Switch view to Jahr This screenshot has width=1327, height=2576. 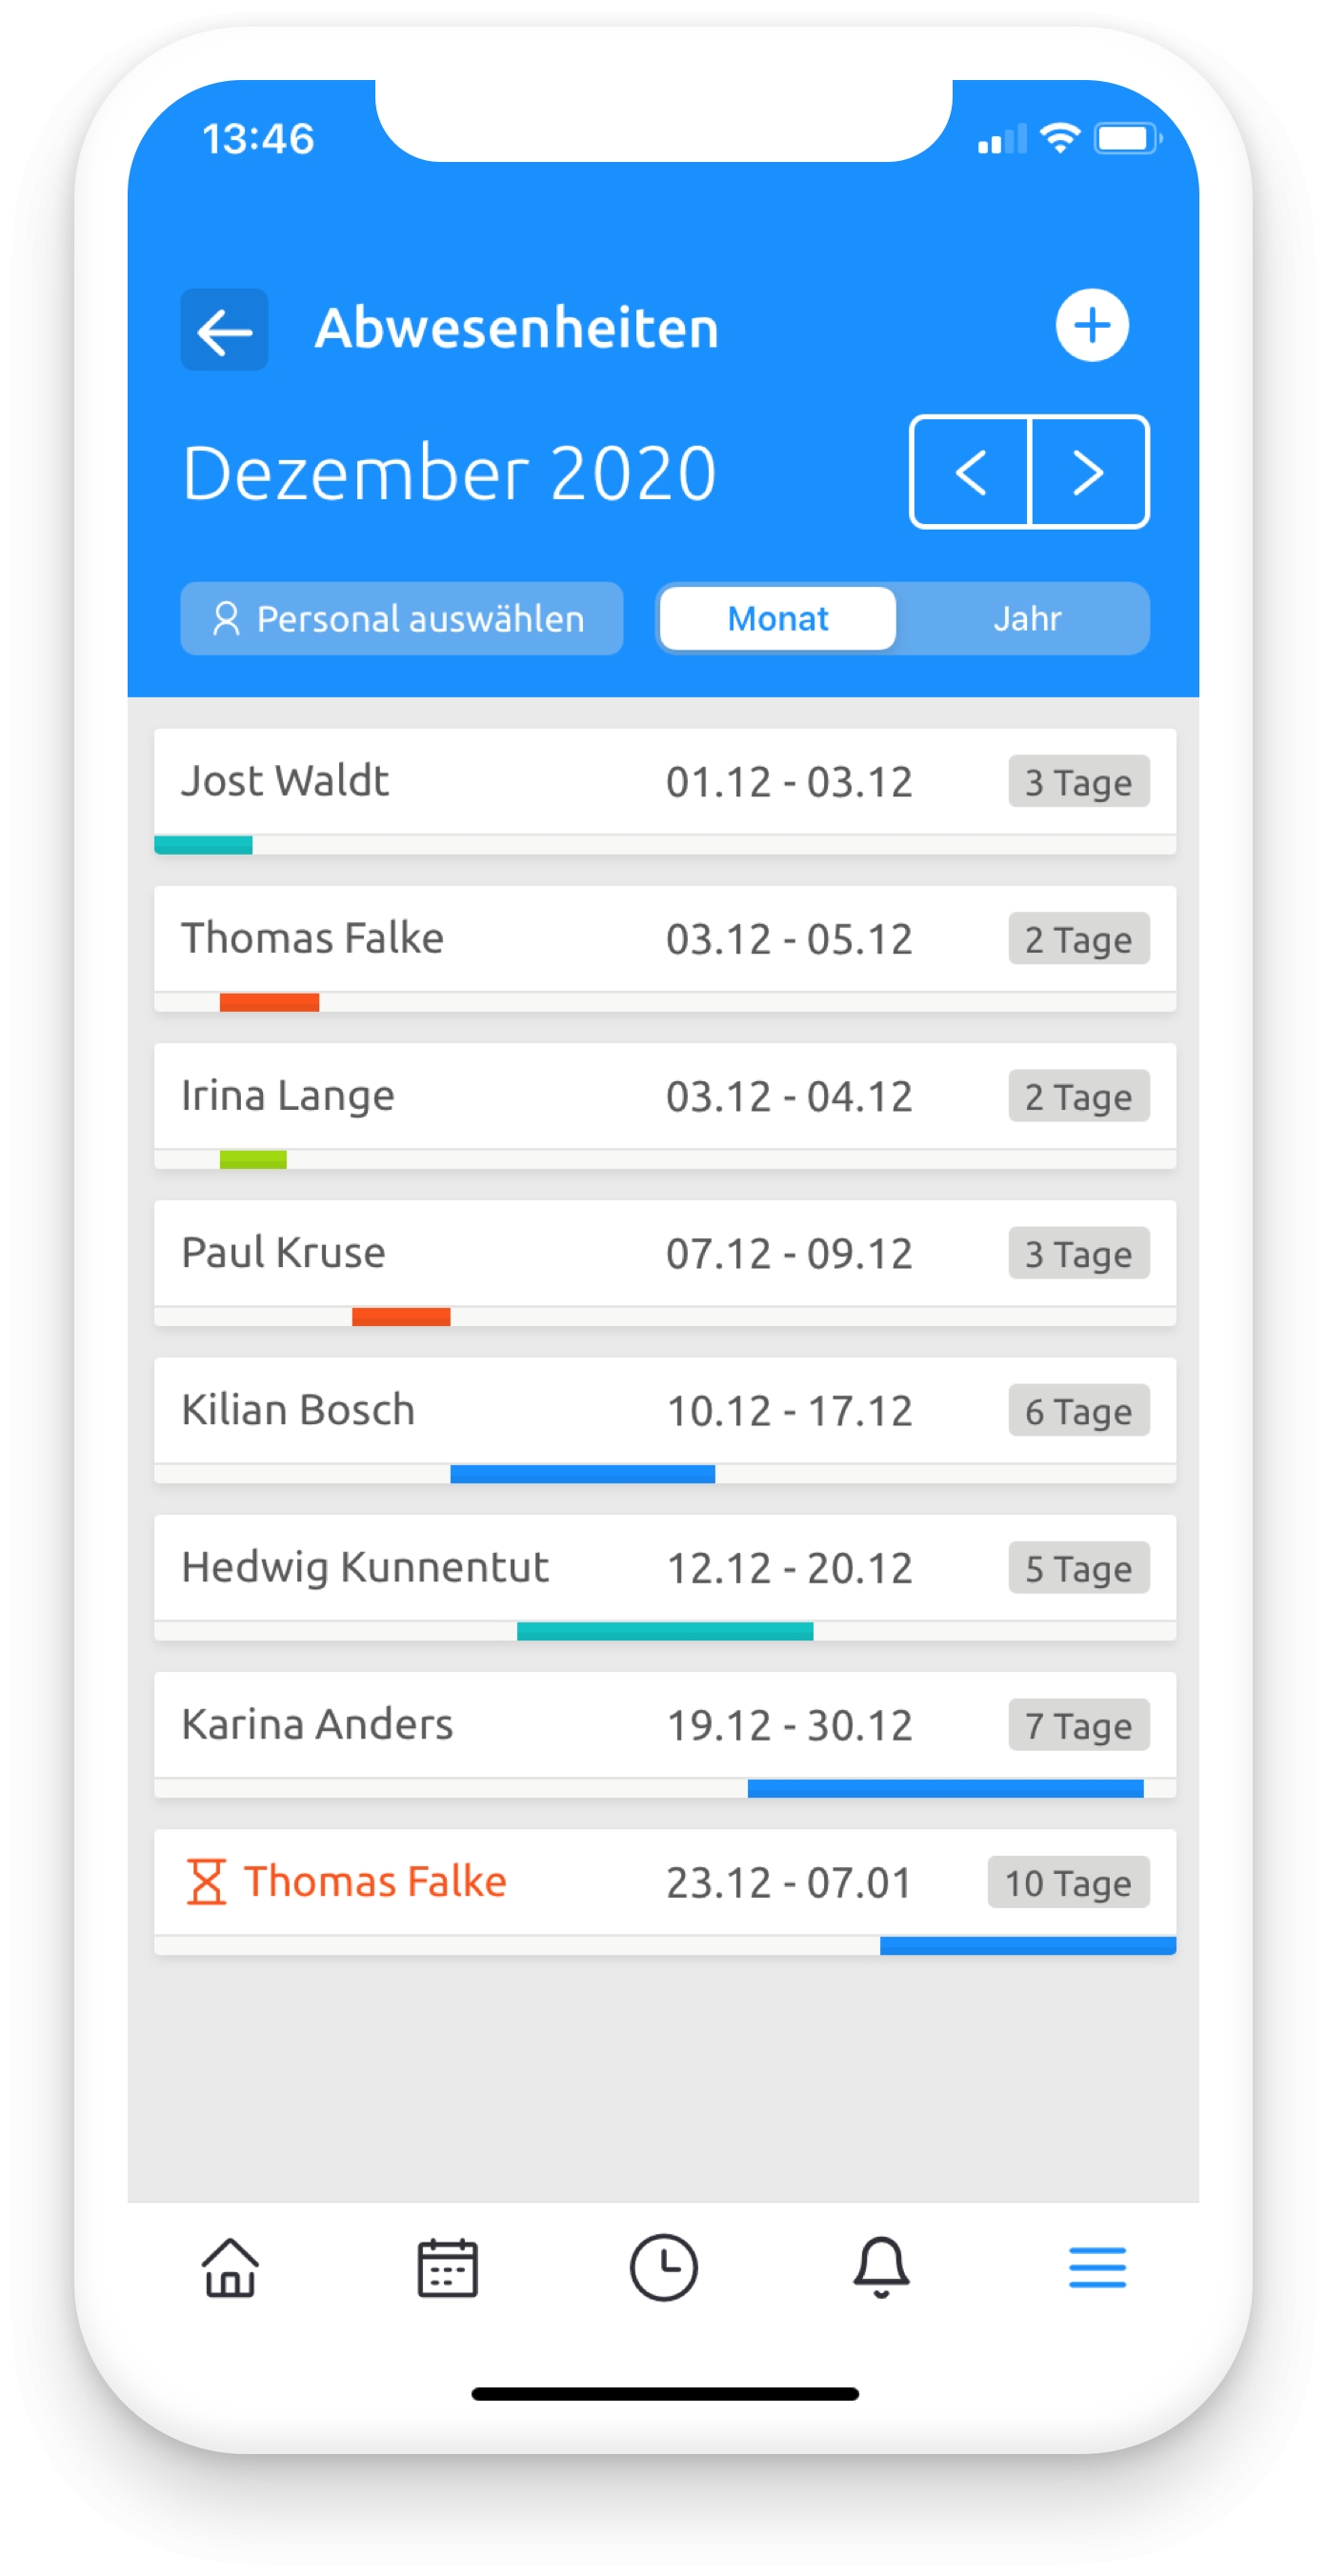tap(1026, 618)
